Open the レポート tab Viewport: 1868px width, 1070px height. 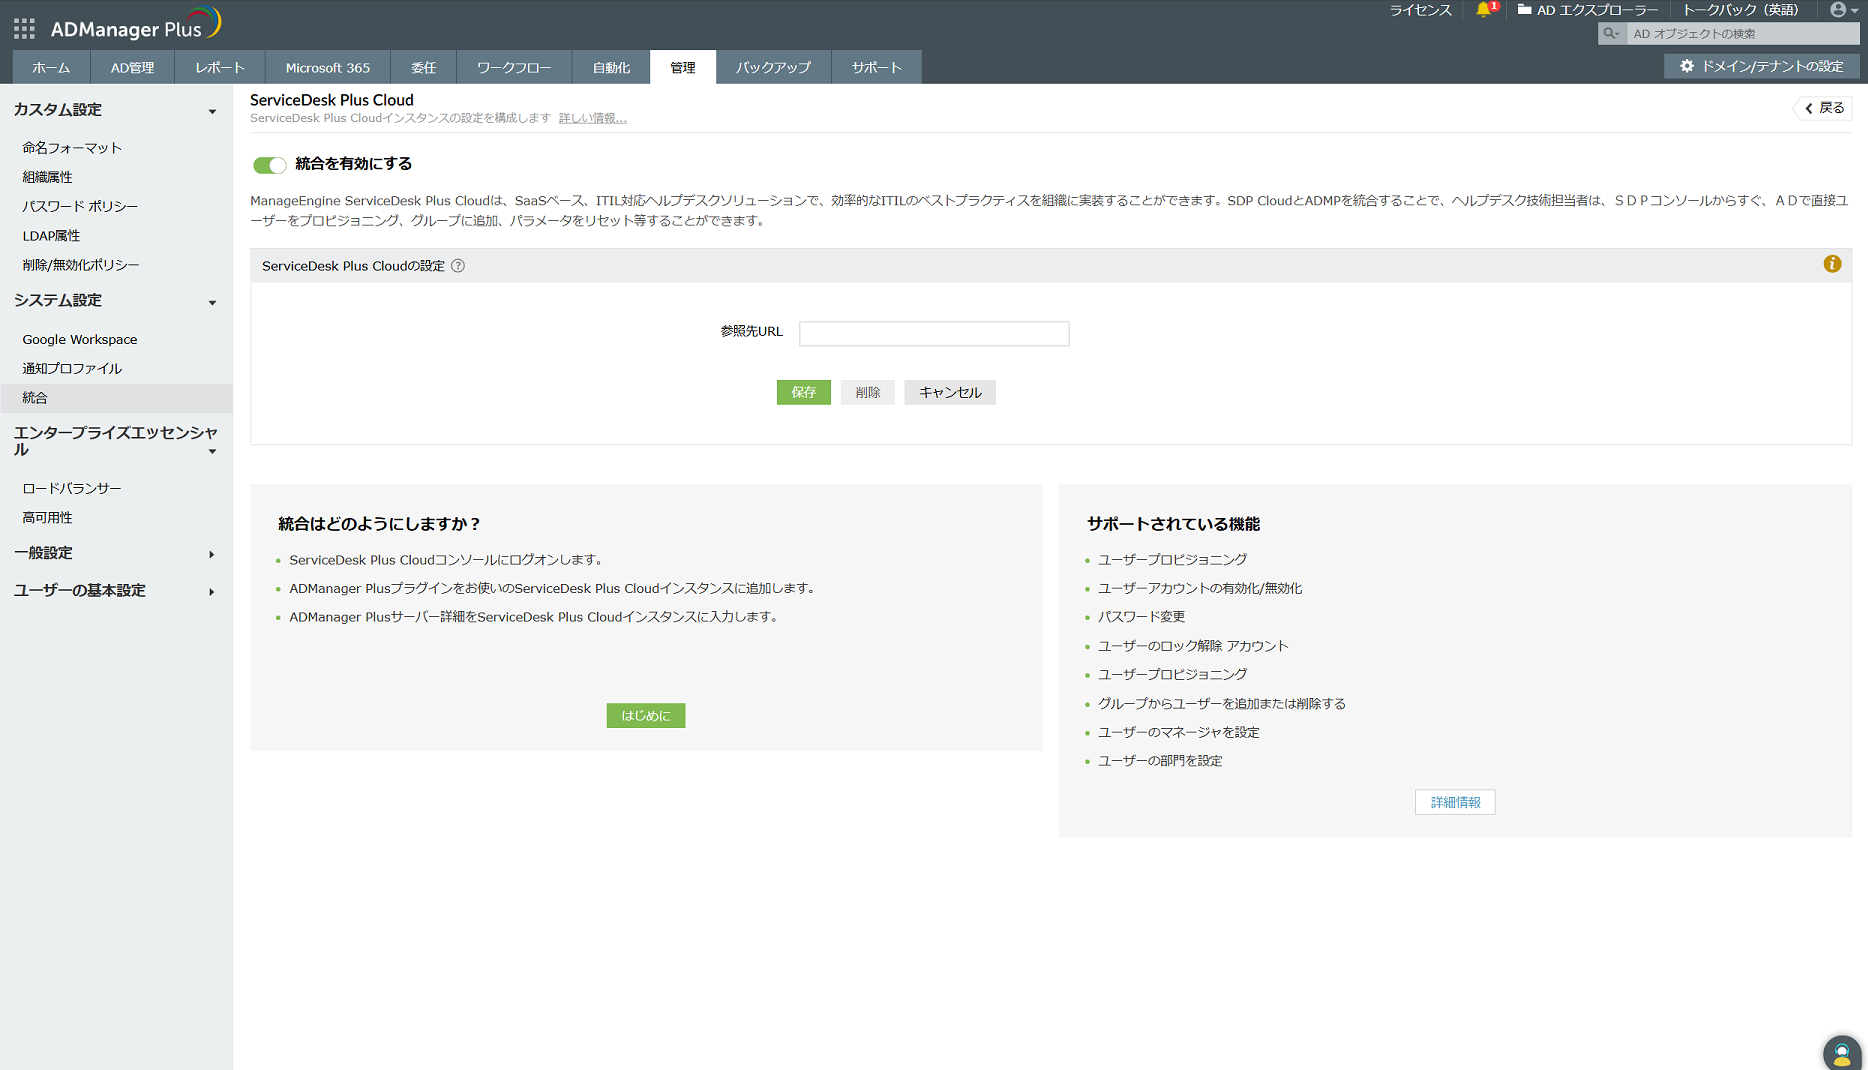tap(220, 67)
